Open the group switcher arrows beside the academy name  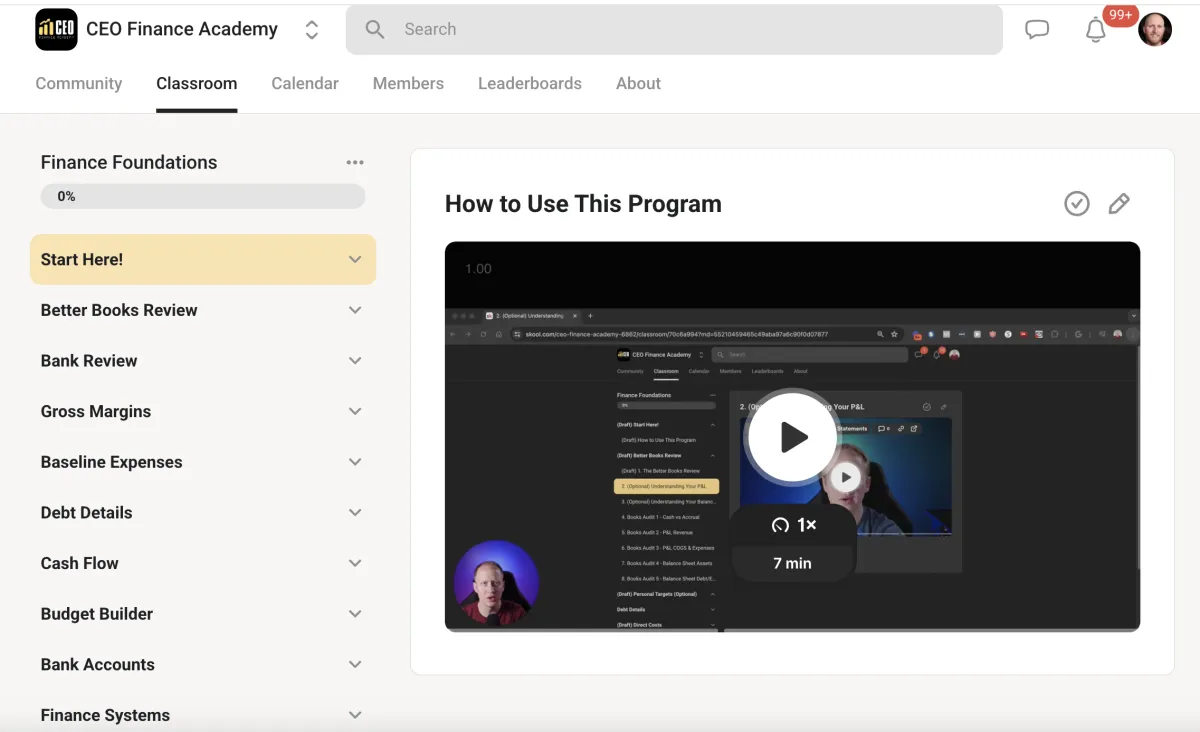pos(312,30)
